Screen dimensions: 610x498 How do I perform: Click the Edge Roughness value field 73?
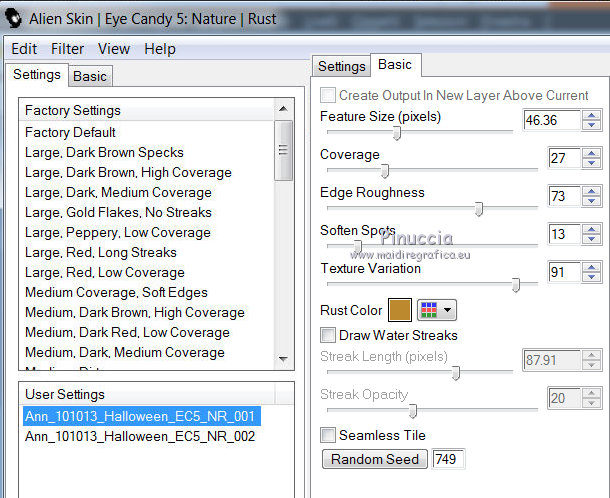point(564,196)
